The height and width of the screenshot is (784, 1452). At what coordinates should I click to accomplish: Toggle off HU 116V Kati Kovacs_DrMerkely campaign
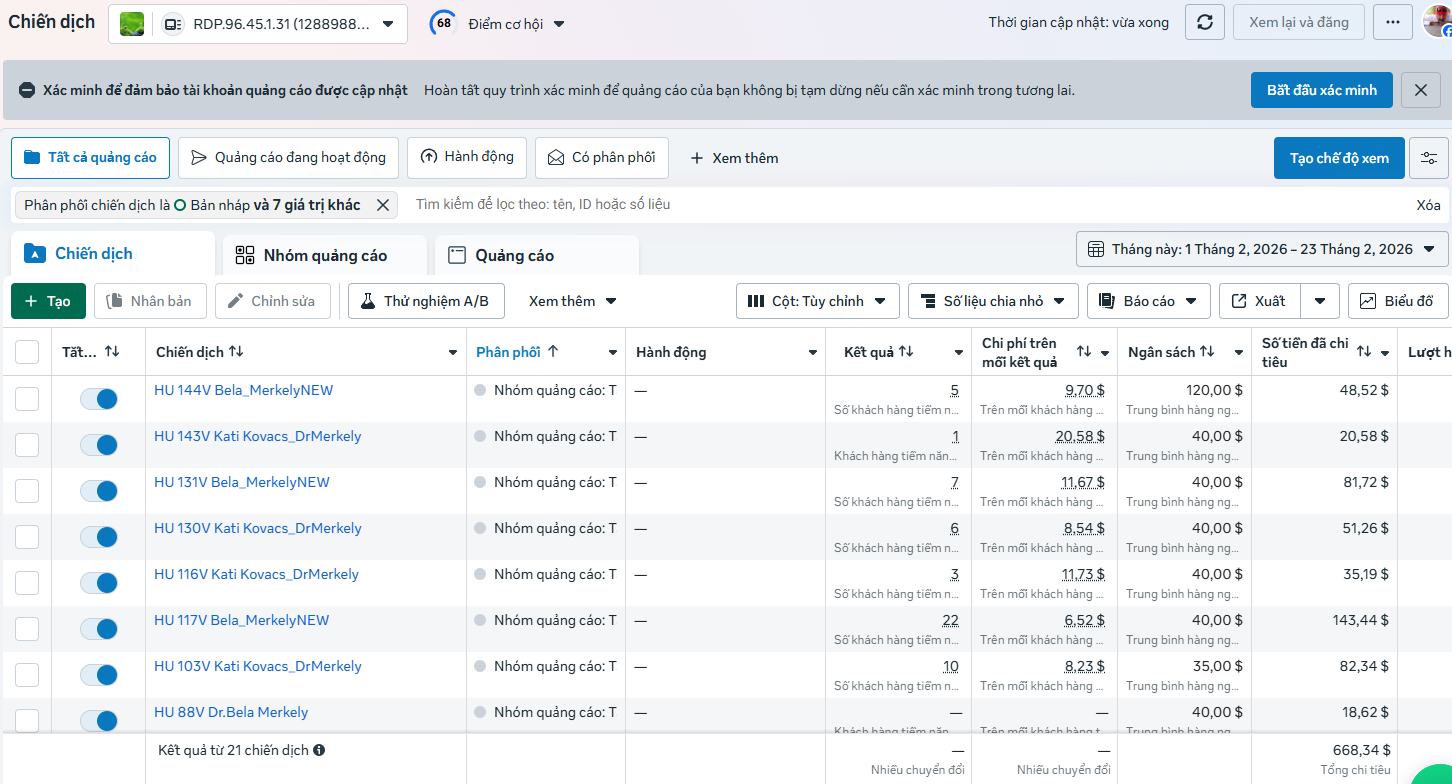(x=99, y=583)
